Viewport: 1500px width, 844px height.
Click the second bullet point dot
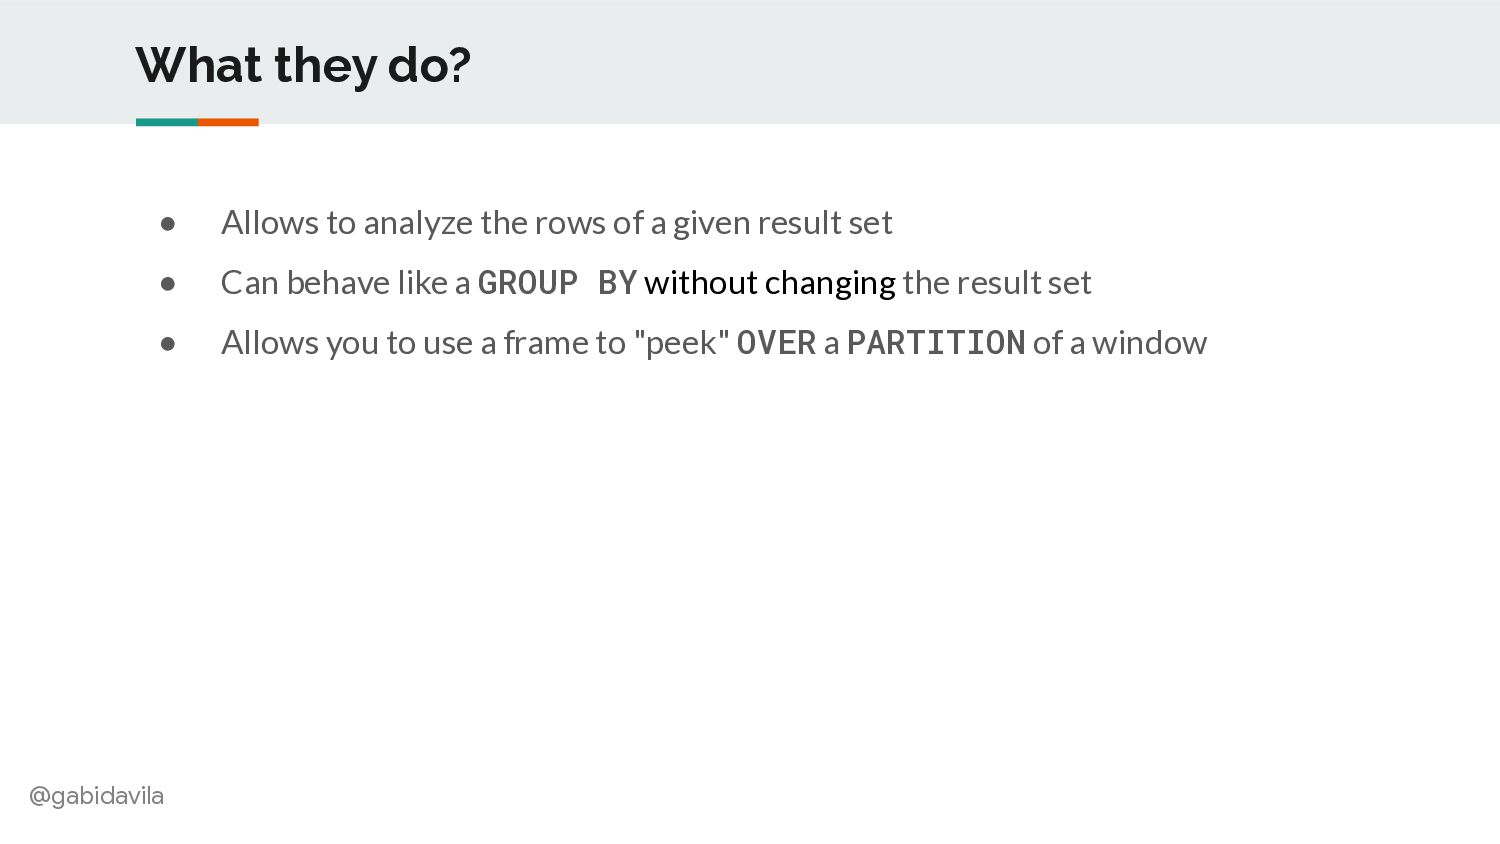pos(168,284)
